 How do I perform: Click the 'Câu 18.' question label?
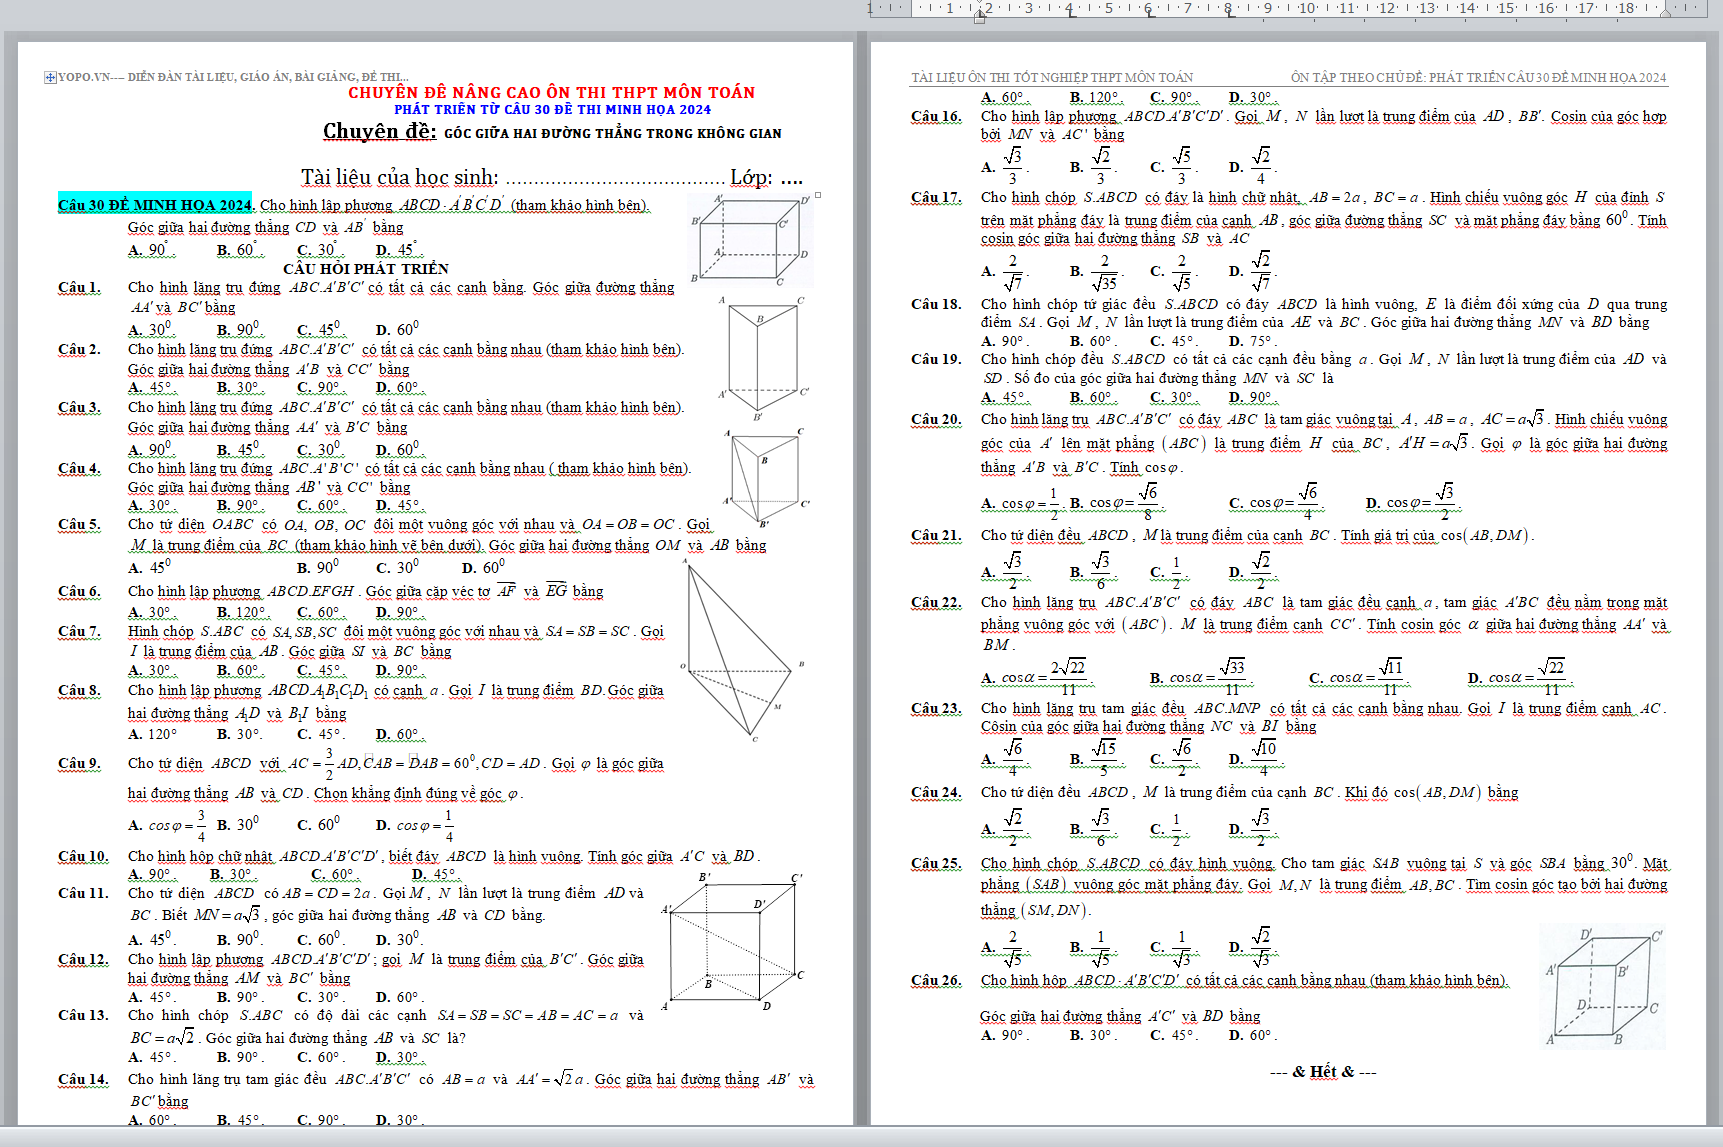(936, 305)
